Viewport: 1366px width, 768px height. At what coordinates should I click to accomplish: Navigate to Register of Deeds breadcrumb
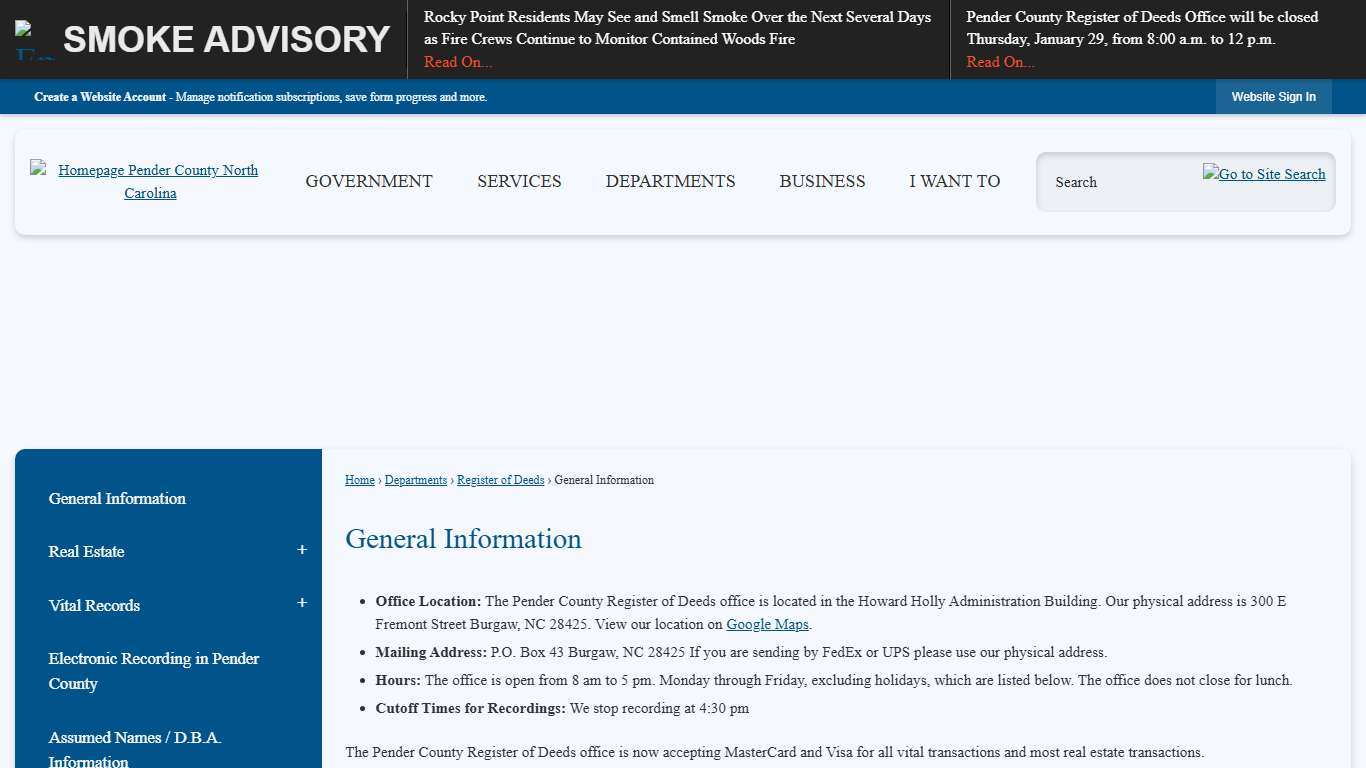click(500, 480)
